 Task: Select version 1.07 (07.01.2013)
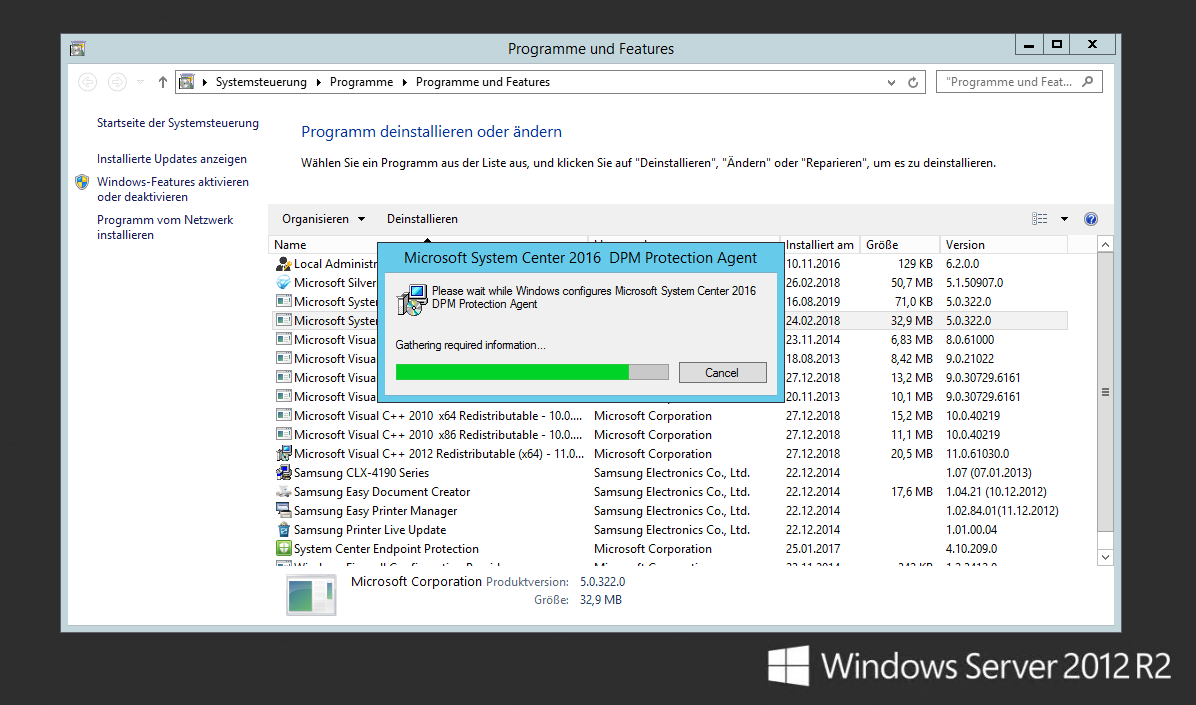point(989,473)
